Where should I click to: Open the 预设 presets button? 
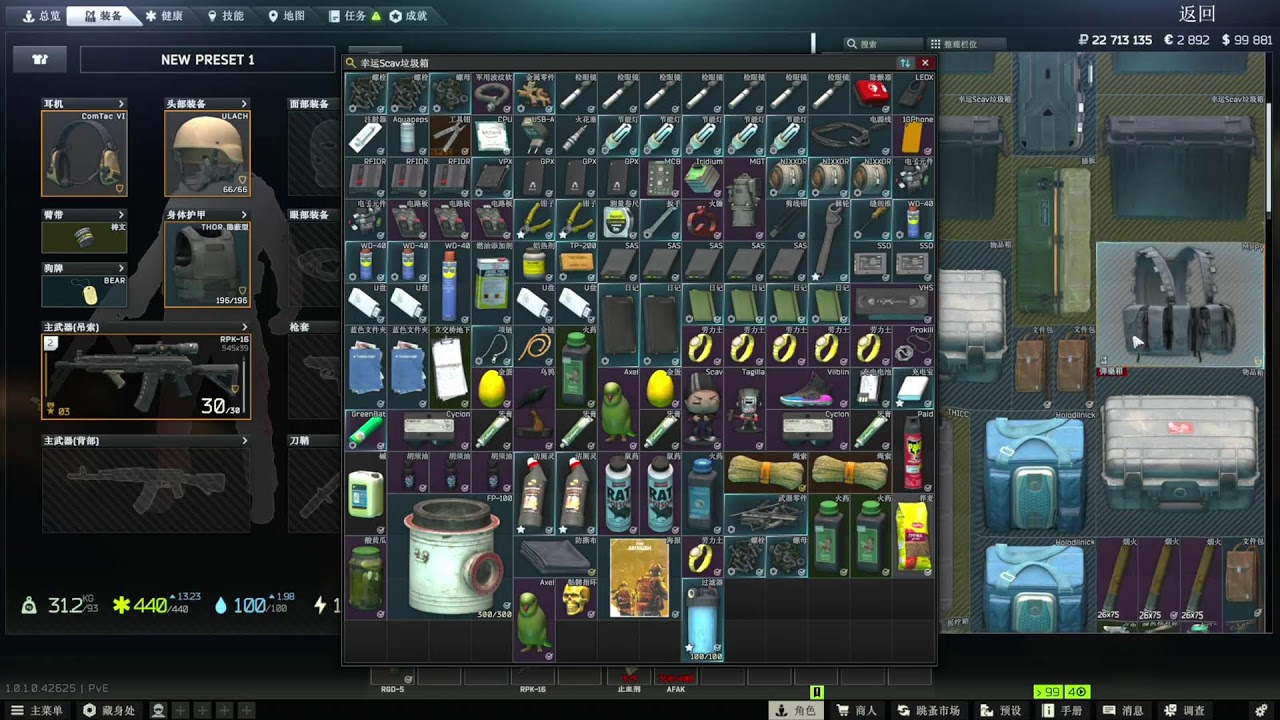click(1001, 710)
